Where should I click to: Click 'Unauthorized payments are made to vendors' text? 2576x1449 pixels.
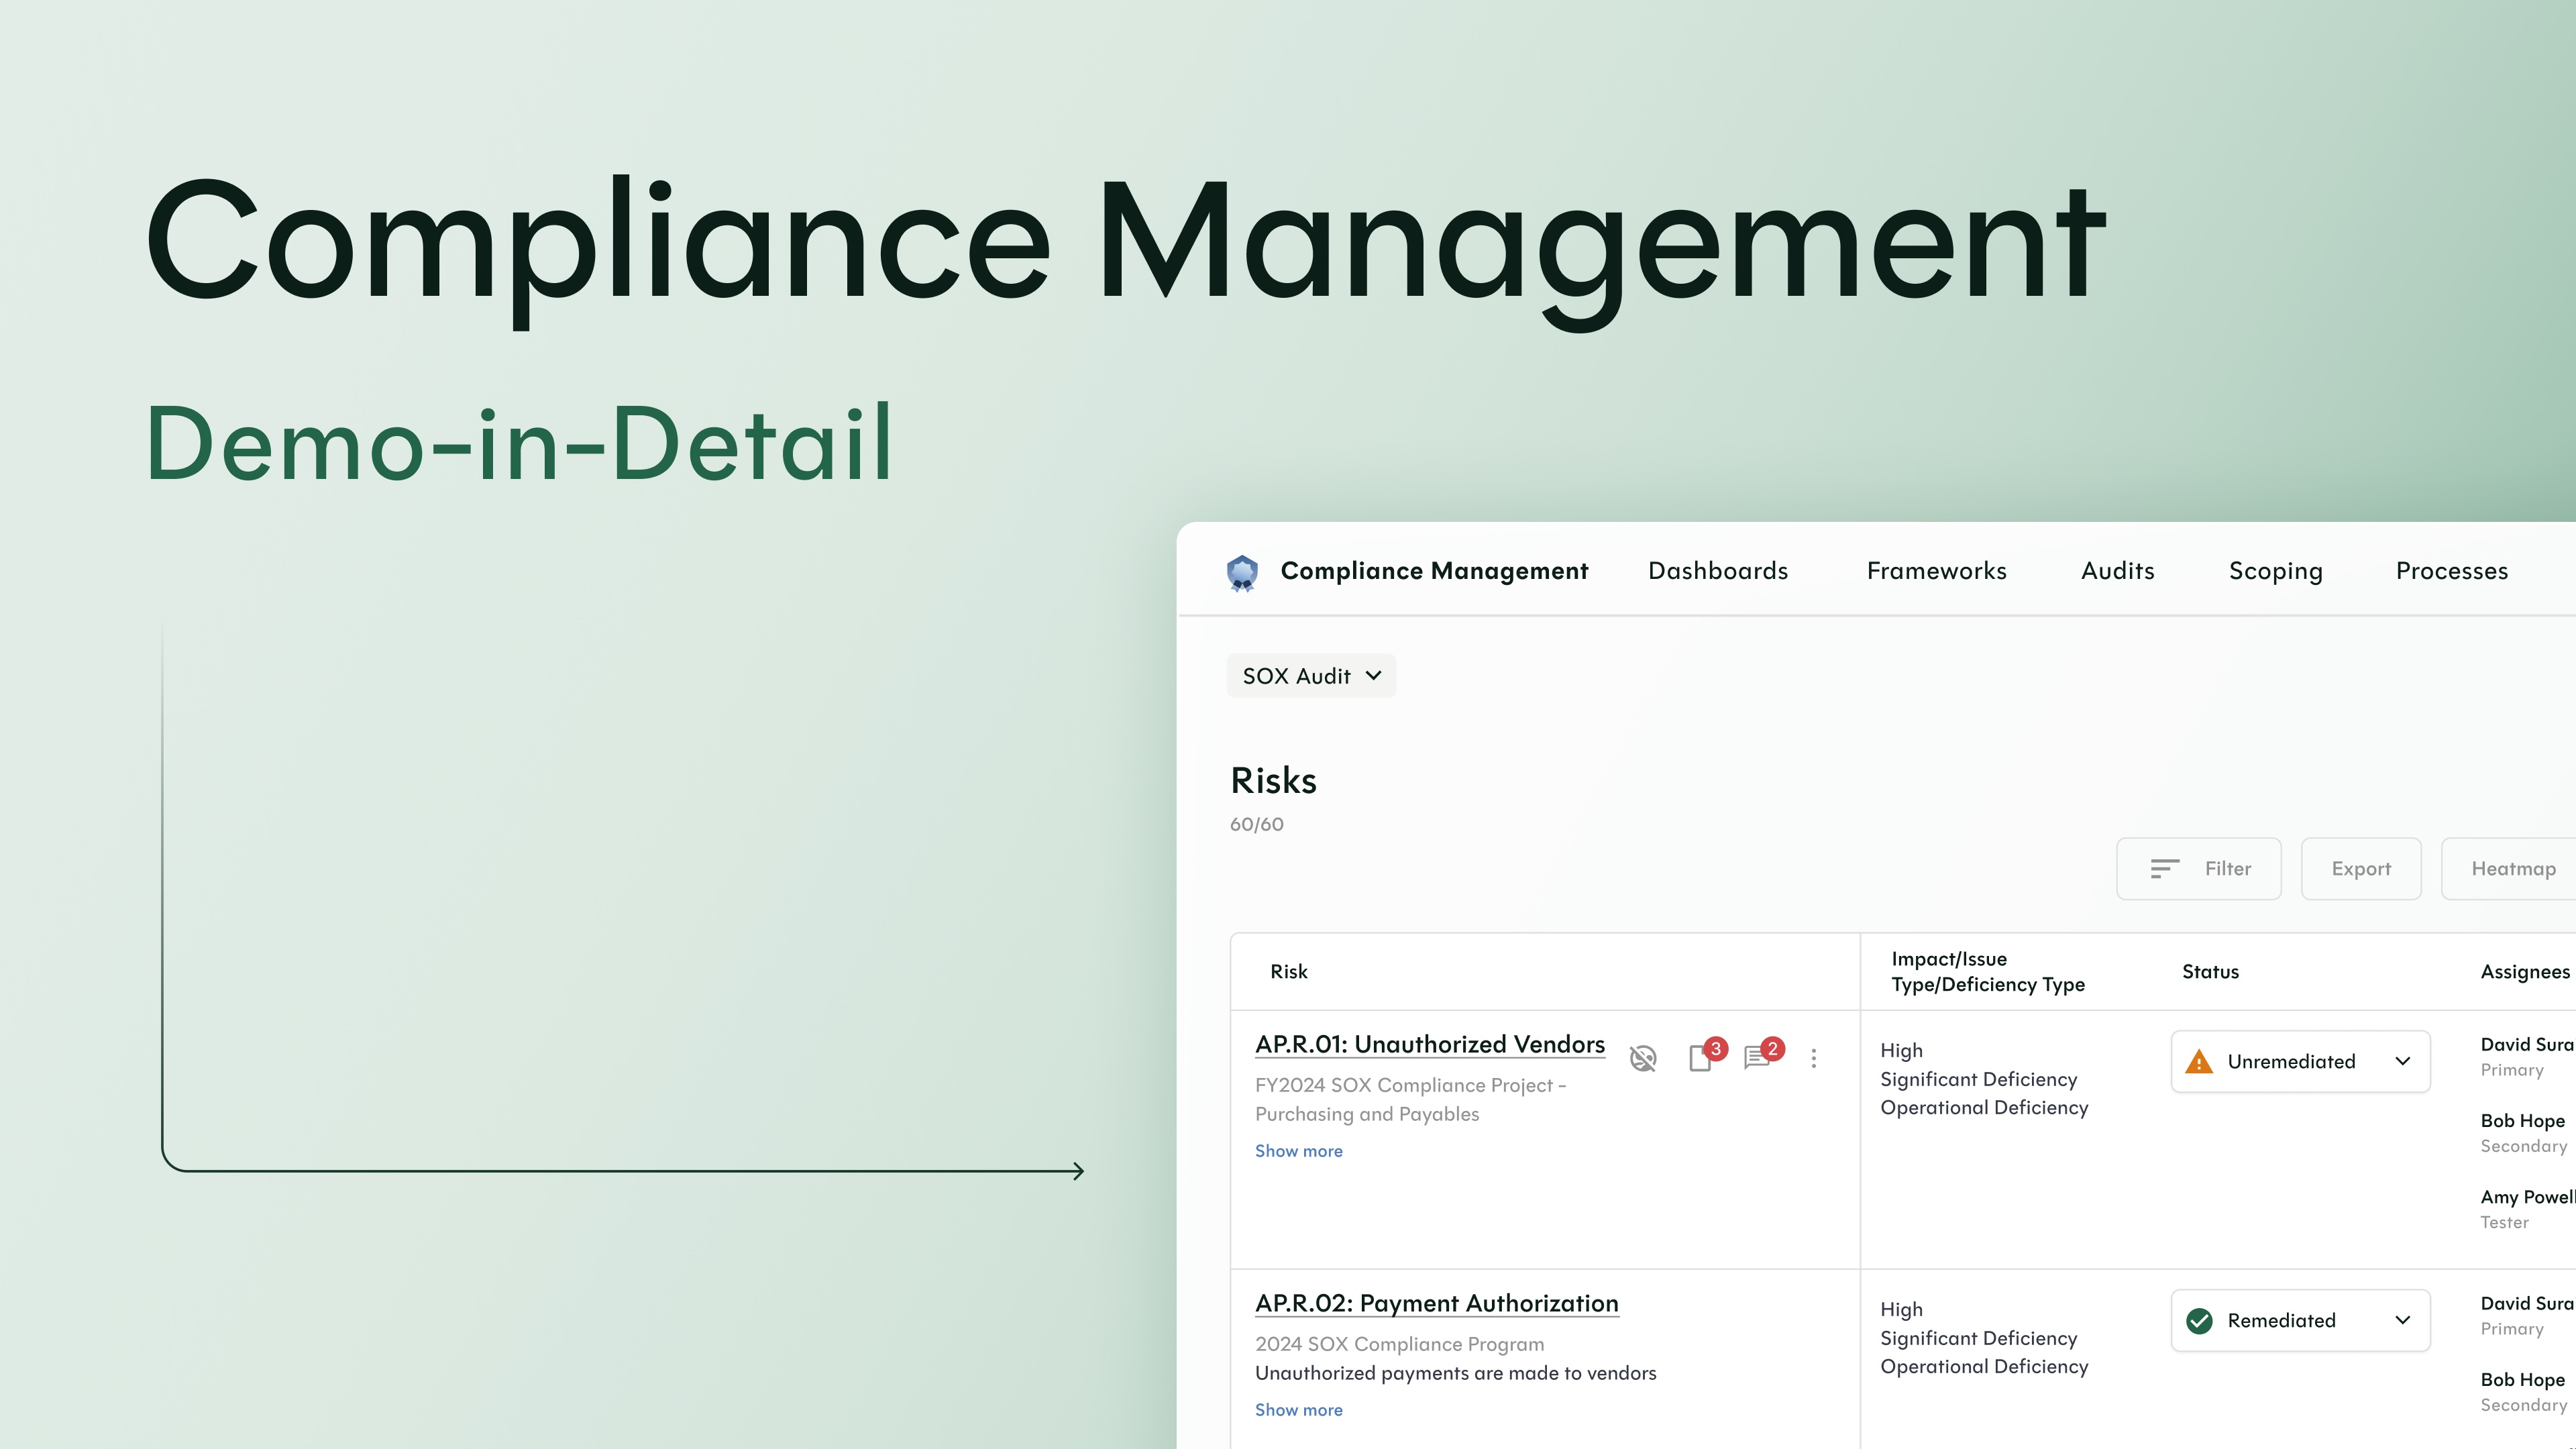(1455, 1373)
